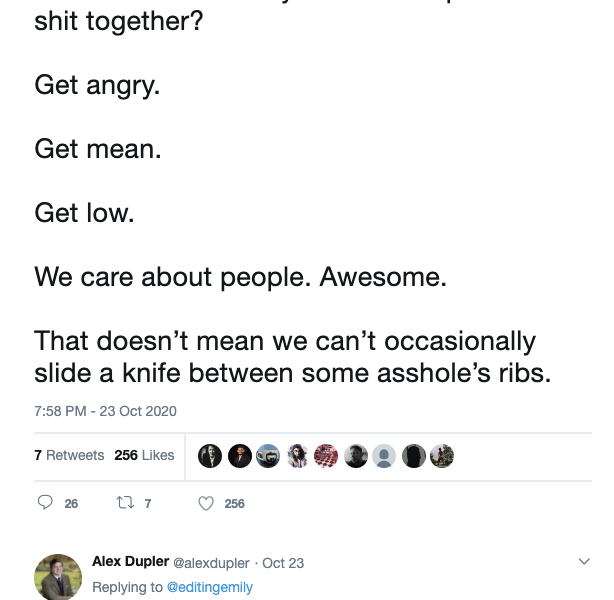This screenshot has height=600, width=614.
Task: Like the tweet with the heart icon
Action: click(206, 503)
